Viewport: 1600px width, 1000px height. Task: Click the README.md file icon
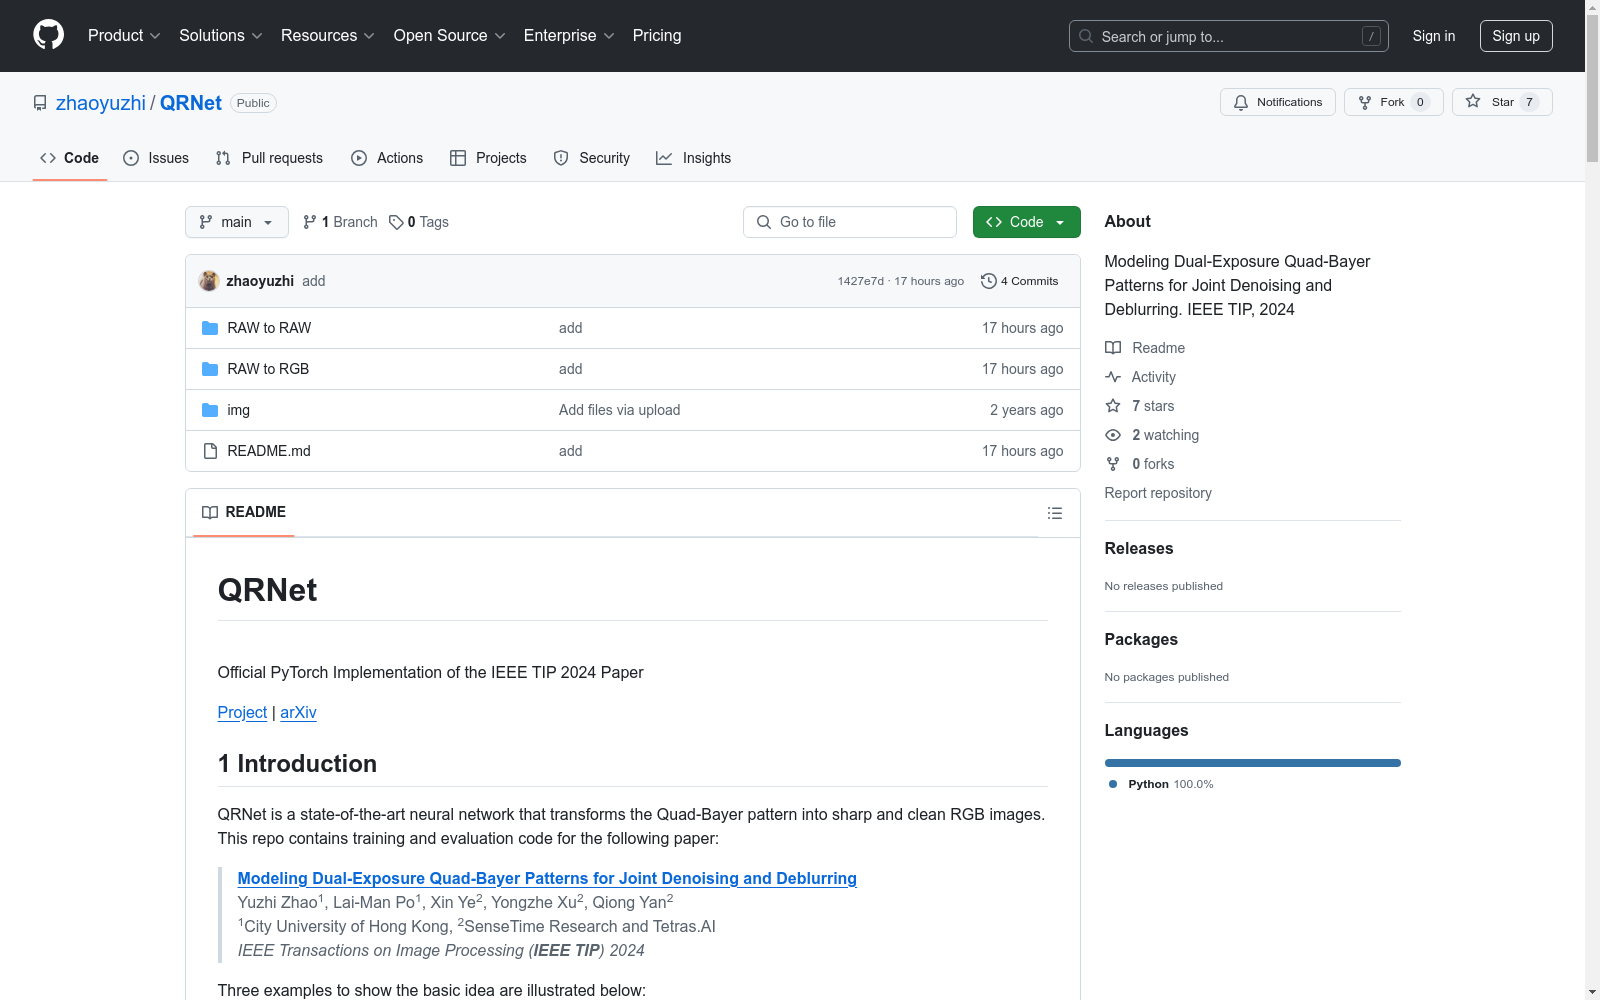point(210,451)
